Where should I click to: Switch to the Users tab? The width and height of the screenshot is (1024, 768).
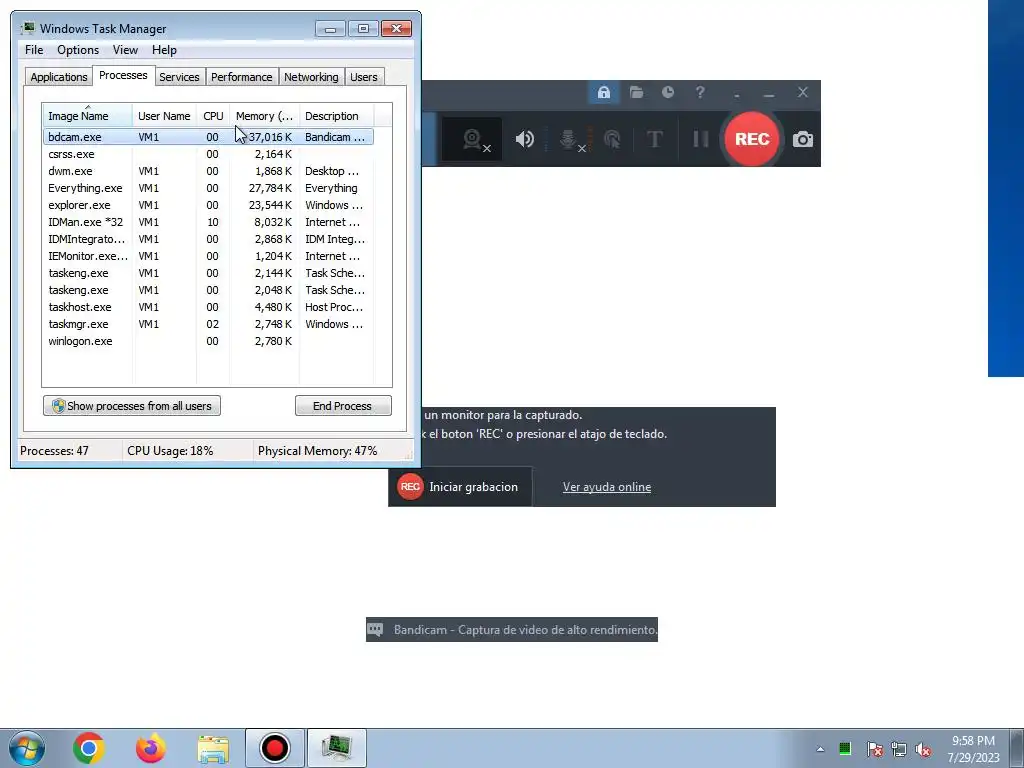click(x=364, y=77)
